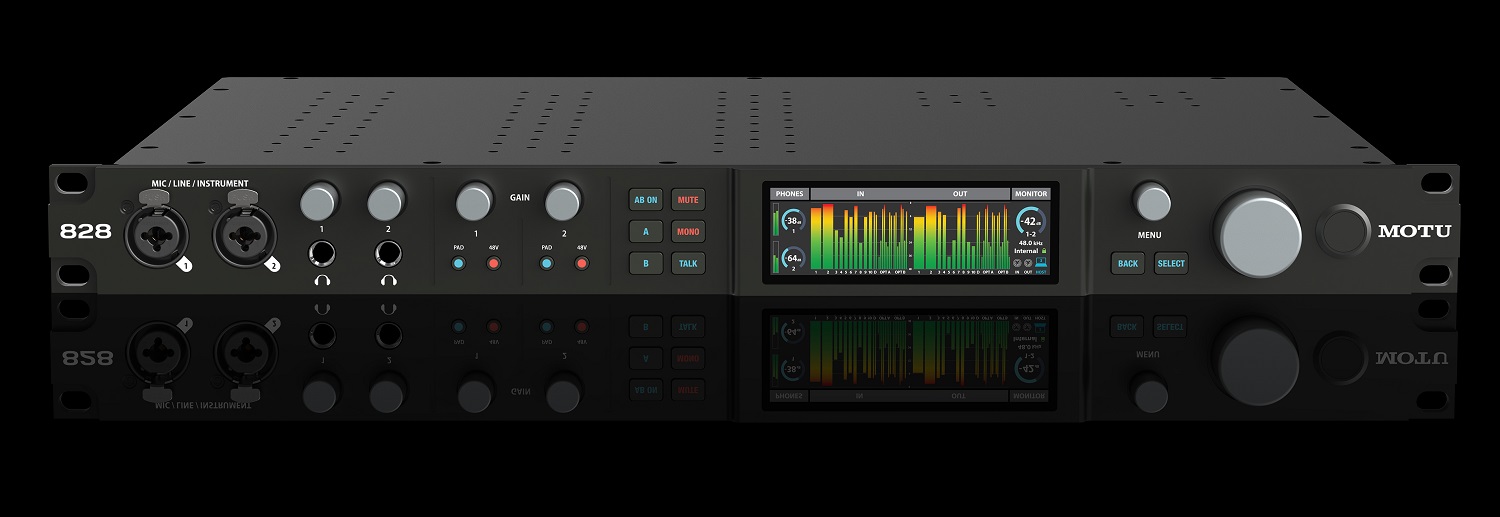Click the GAIN knob for channel 2
The height and width of the screenshot is (517, 1500).
[564, 201]
